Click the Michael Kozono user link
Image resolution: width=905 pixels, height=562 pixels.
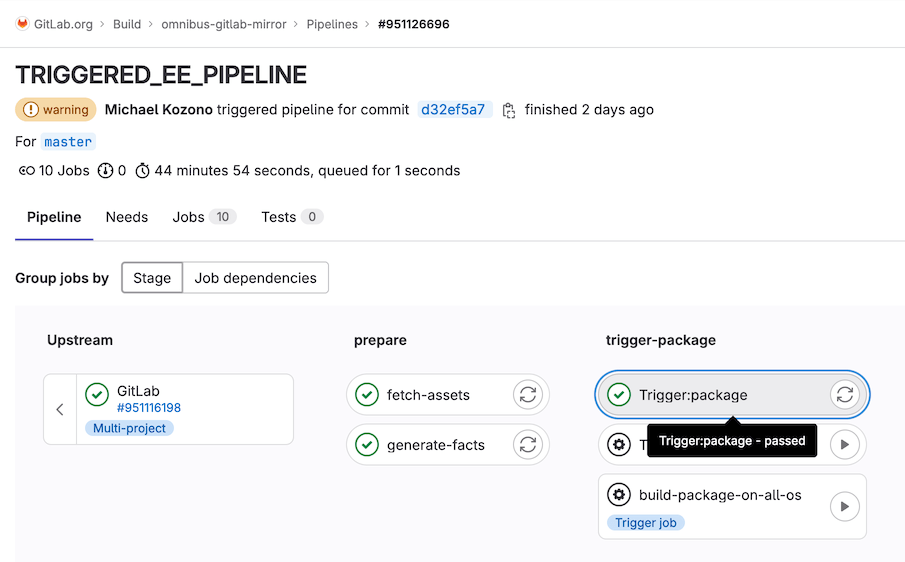(158, 110)
